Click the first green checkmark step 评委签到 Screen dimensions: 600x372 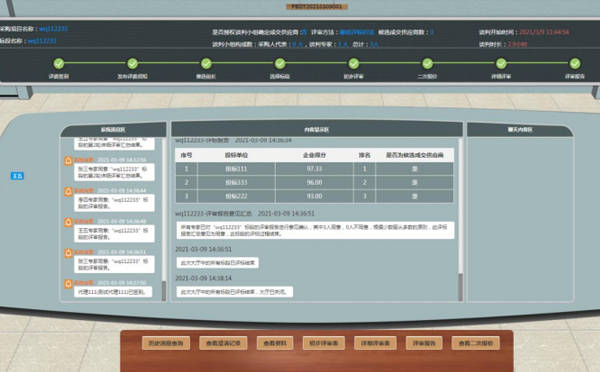pos(59,64)
